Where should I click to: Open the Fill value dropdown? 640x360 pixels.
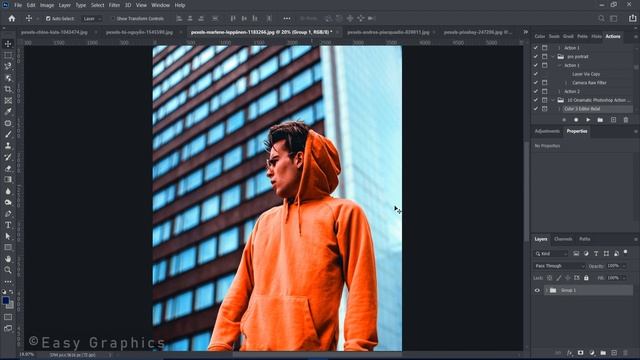click(624, 278)
